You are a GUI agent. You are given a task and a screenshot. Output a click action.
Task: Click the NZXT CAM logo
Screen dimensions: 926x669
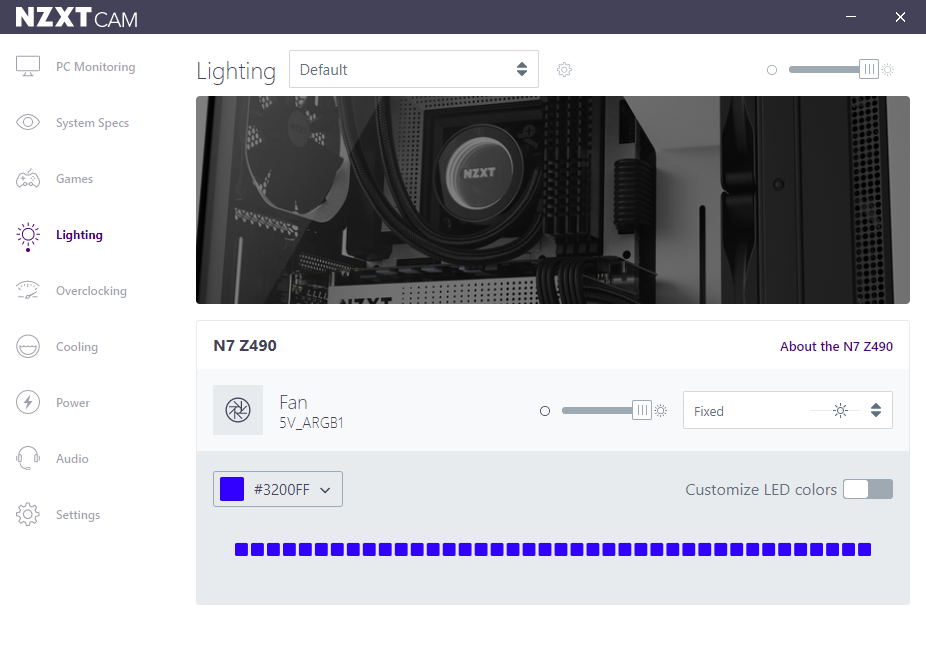[76, 18]
